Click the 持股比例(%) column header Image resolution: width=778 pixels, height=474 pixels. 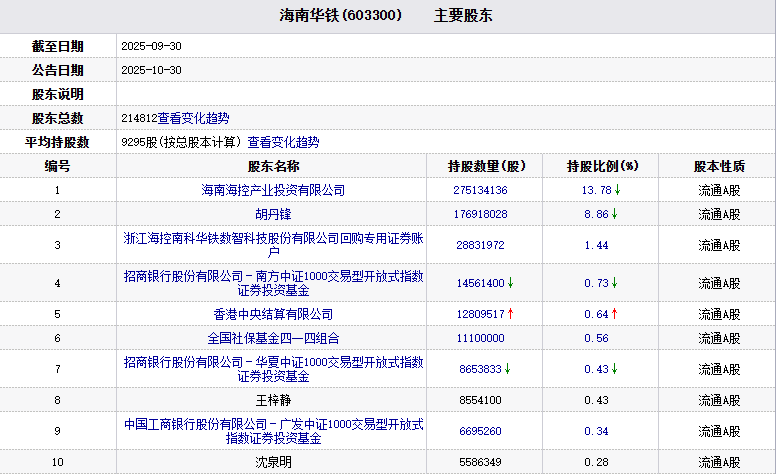point(602,166)
